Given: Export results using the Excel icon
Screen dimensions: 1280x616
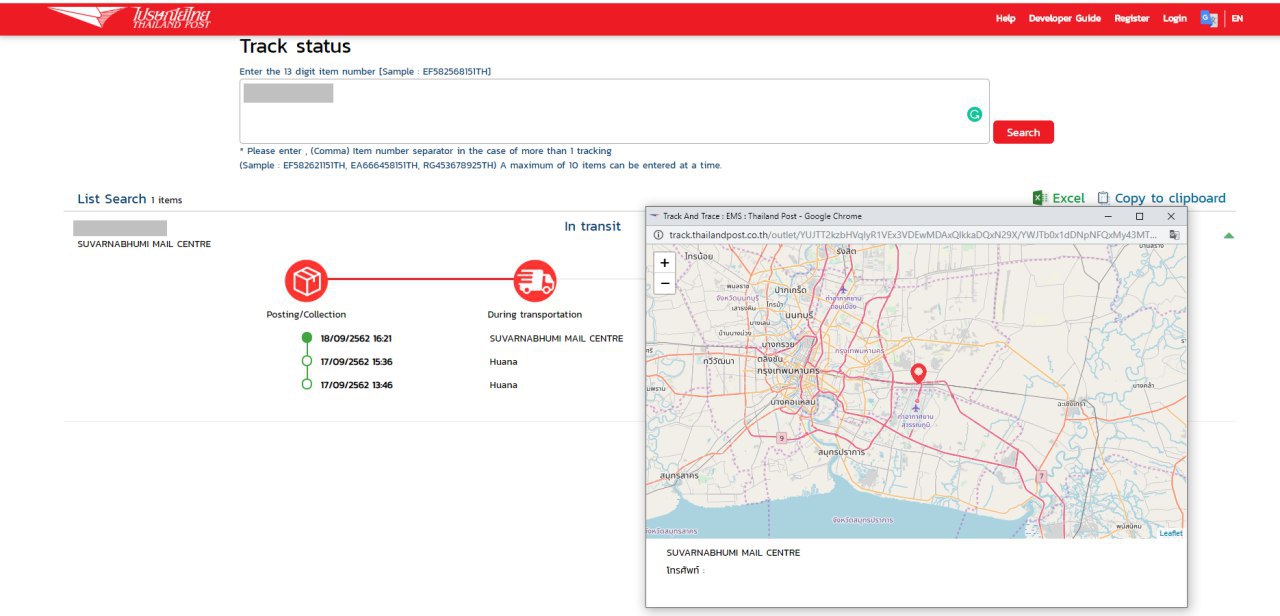Looking at the screenshot, I should 1040,198.
